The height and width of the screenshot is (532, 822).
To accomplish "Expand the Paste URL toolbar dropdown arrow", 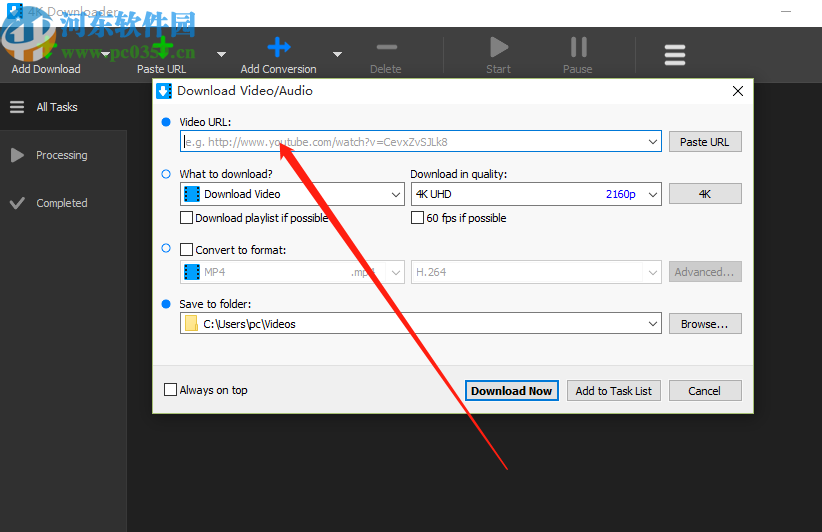I will point(222,54).
